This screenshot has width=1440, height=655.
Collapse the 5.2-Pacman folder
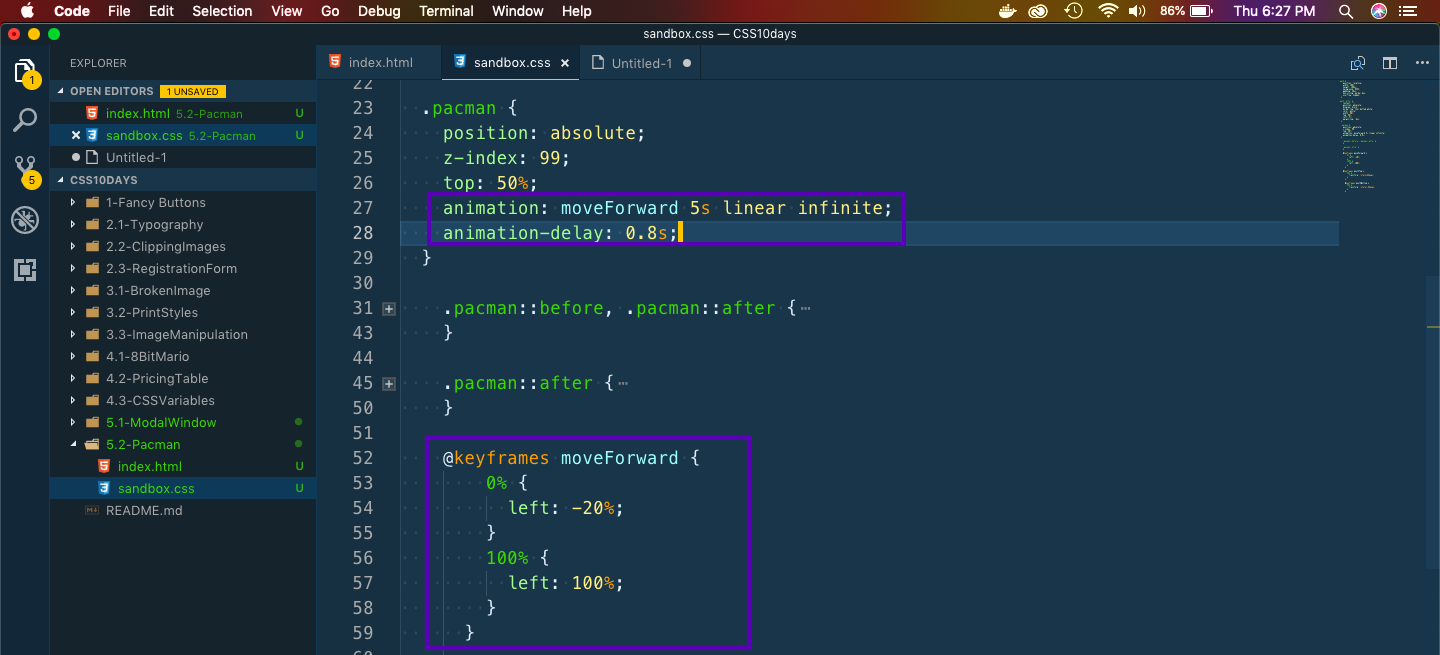click(x=73, y=444)
